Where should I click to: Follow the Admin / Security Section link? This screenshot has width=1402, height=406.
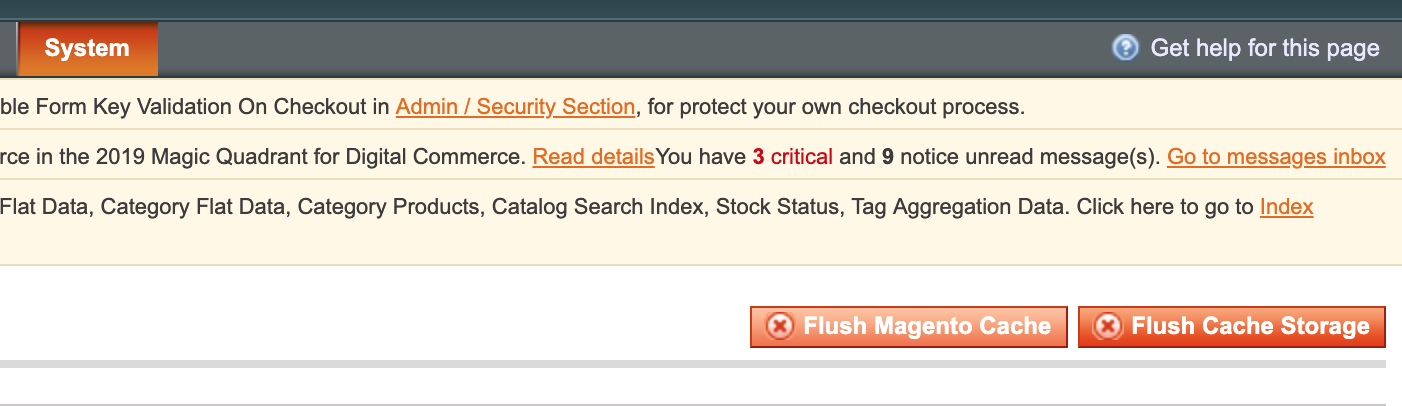515,106
